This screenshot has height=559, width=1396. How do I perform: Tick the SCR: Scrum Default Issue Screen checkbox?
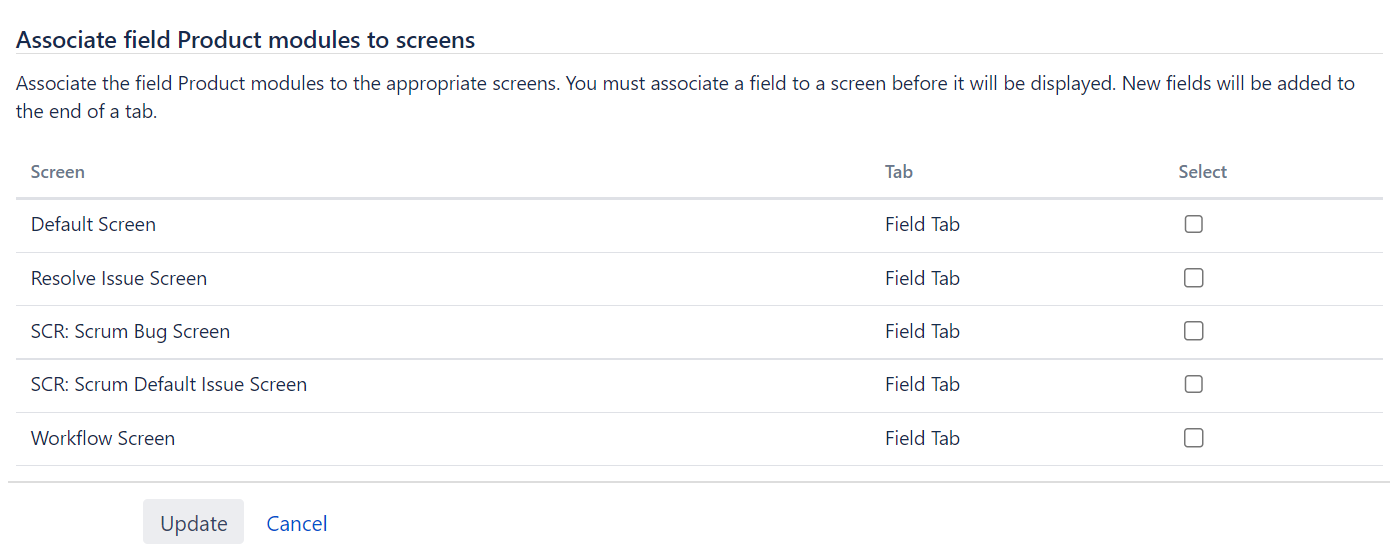pos(1193,384)
